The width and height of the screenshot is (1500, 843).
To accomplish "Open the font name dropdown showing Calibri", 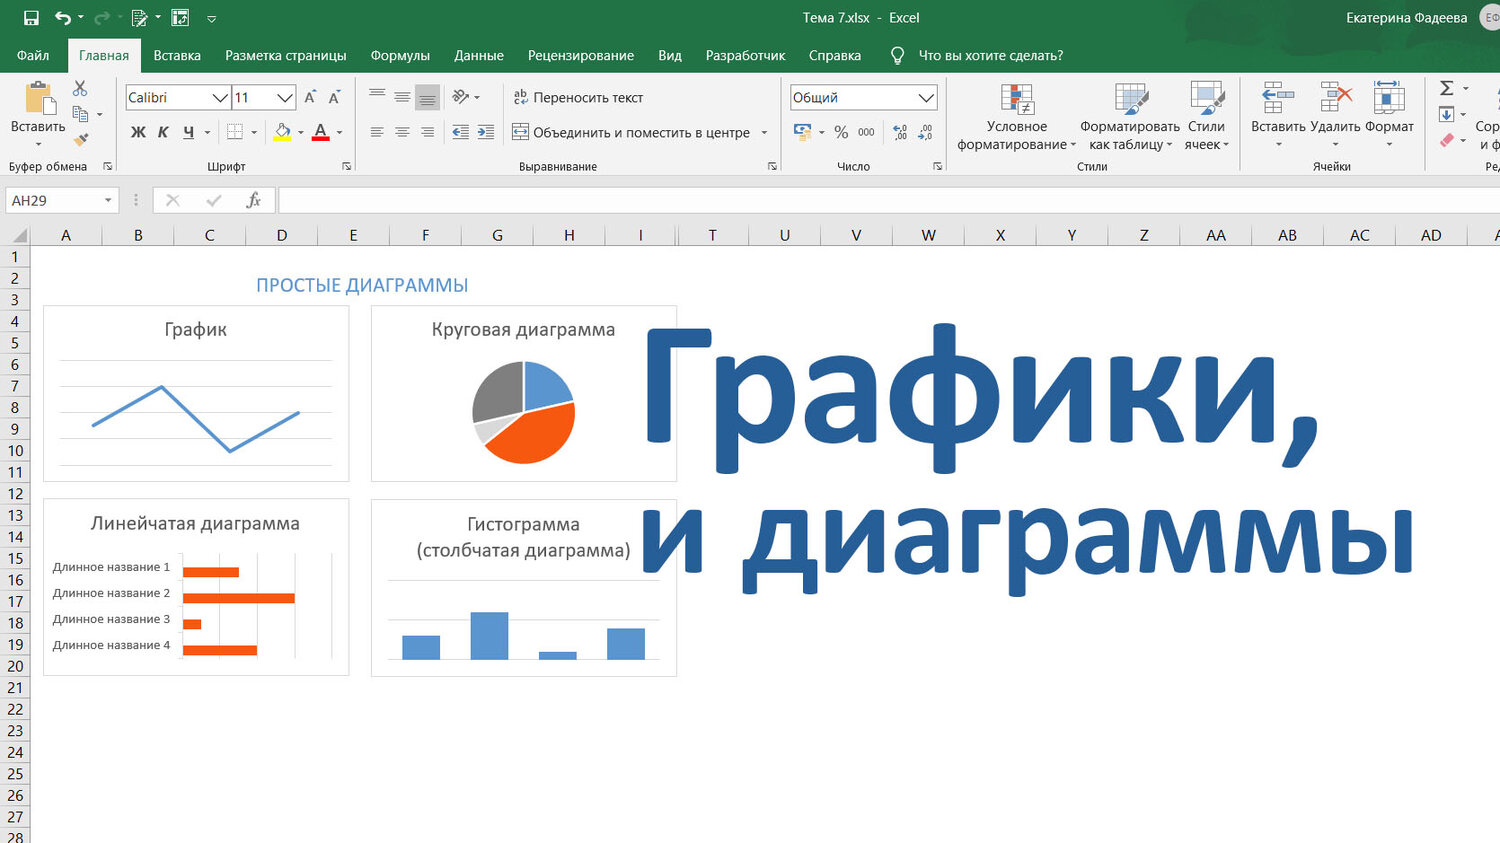I will click(x=220, y=97).
